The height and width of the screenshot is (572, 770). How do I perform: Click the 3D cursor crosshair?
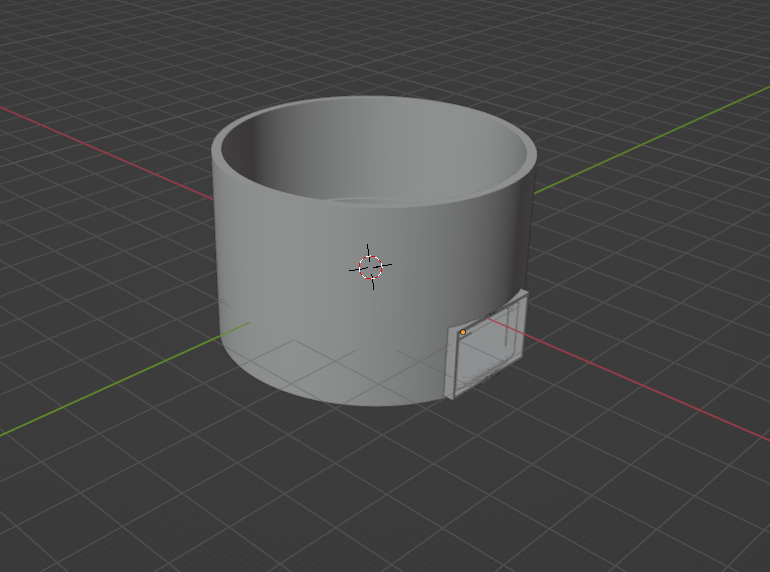(370, 267)
